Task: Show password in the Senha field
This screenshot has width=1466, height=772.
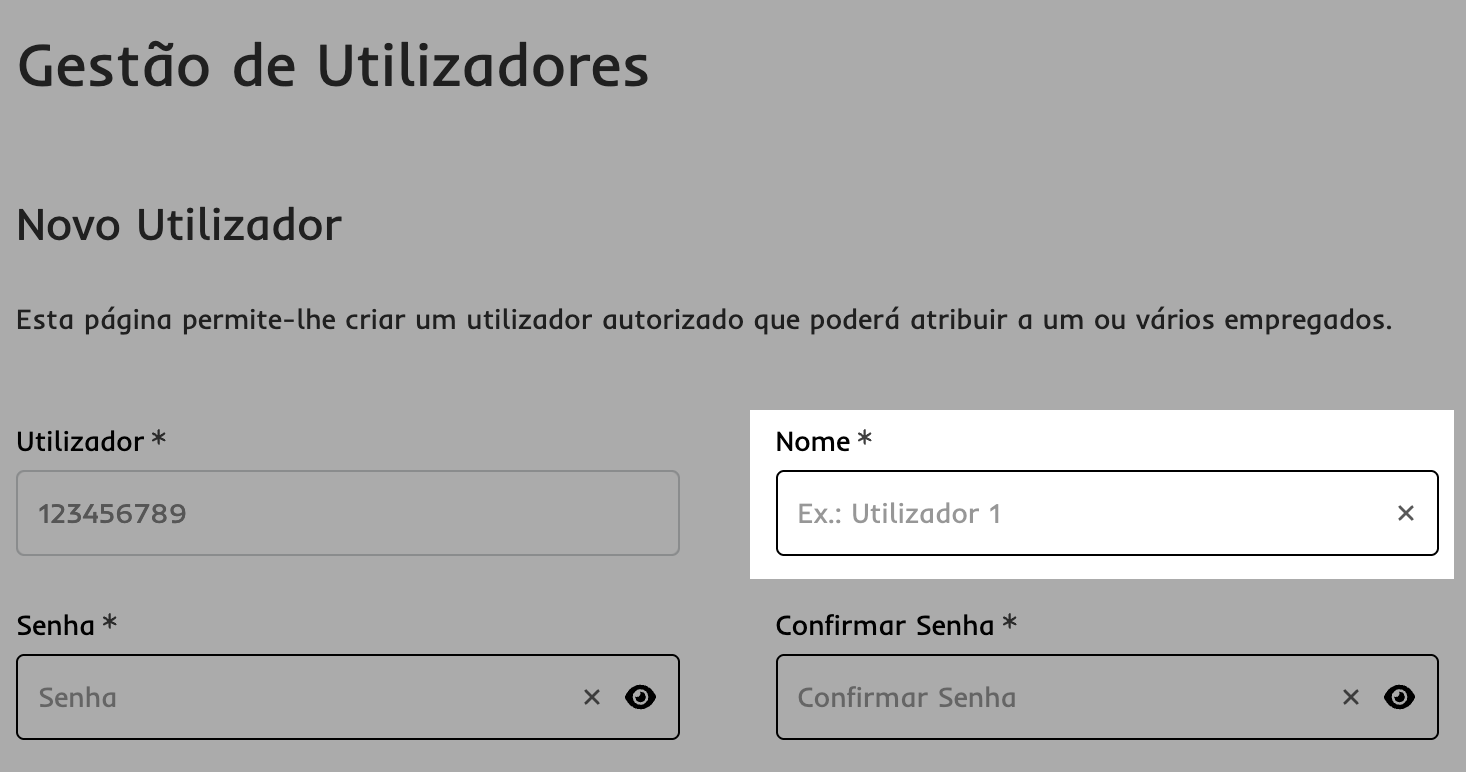Action: 640,697
